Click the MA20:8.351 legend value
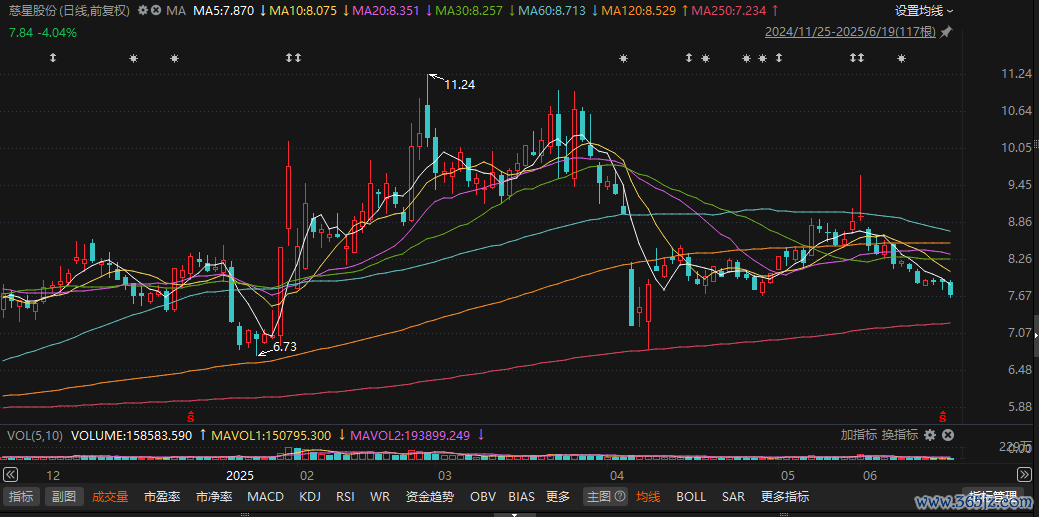 [387, 11]
